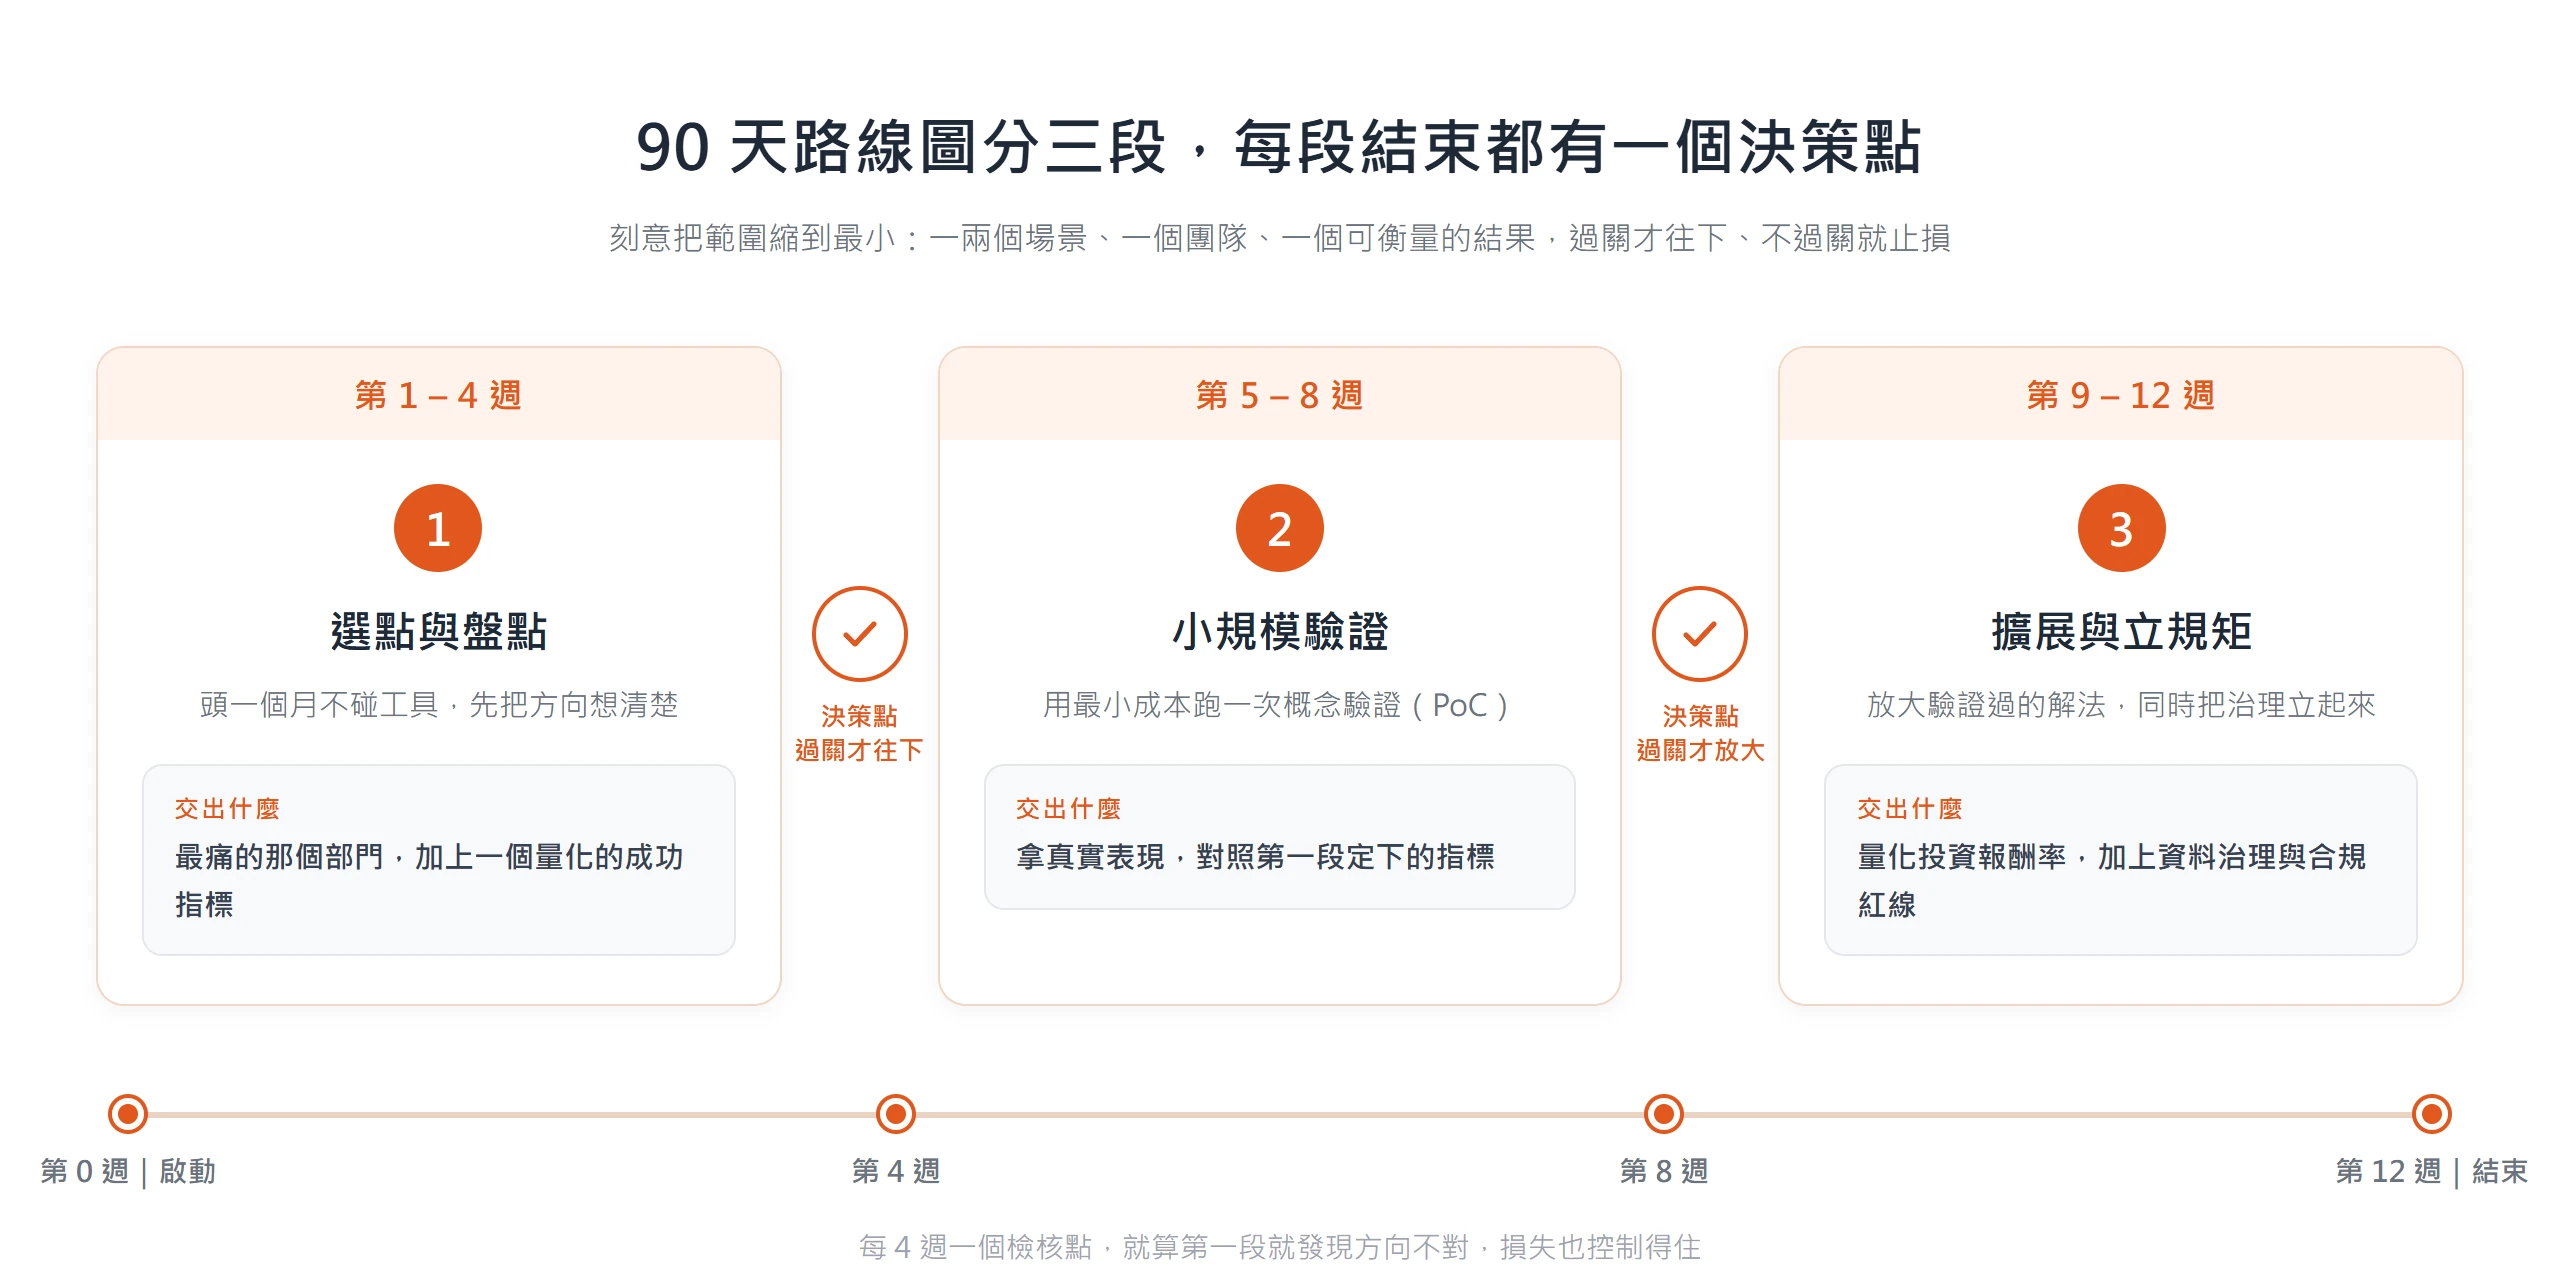Click the checkmark icon above 過關才放大
Screen dimensions: 2560x1284
1700,634
